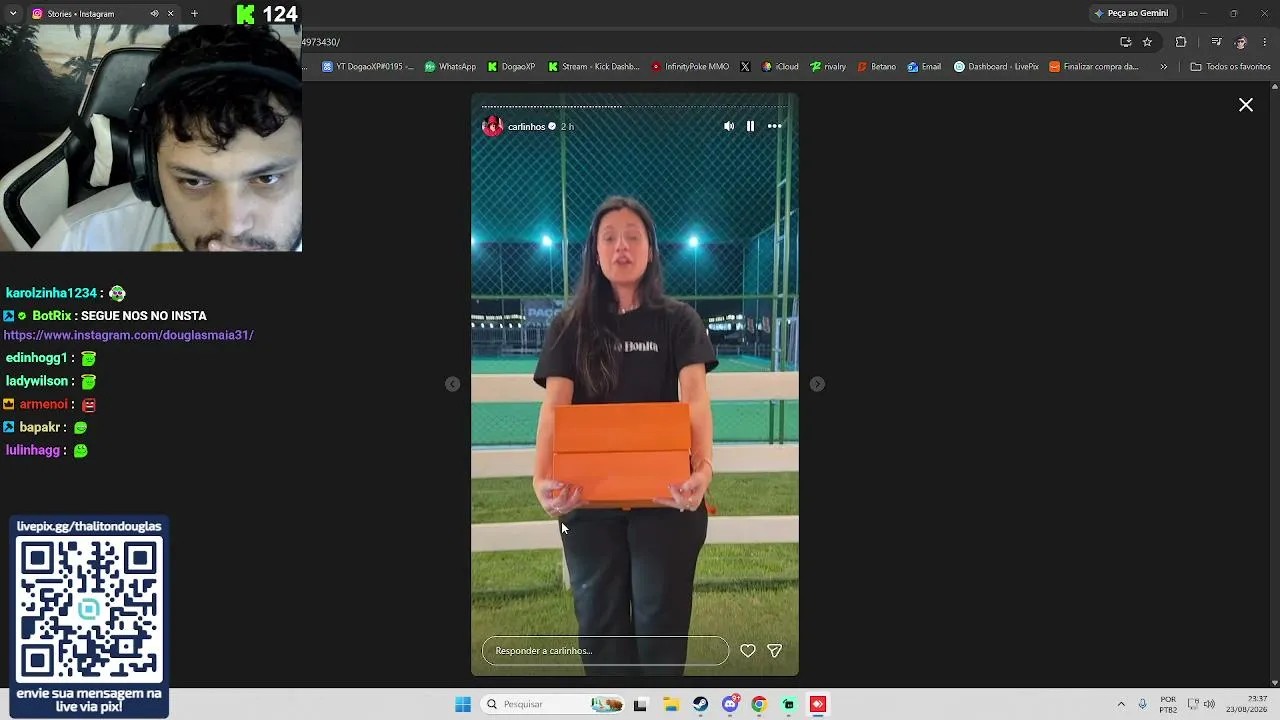The width and height of the screenshot is (1280, 720).
Task: Open the iCloud bookmark
Action: pyautogui.click(x=780, y=67)
